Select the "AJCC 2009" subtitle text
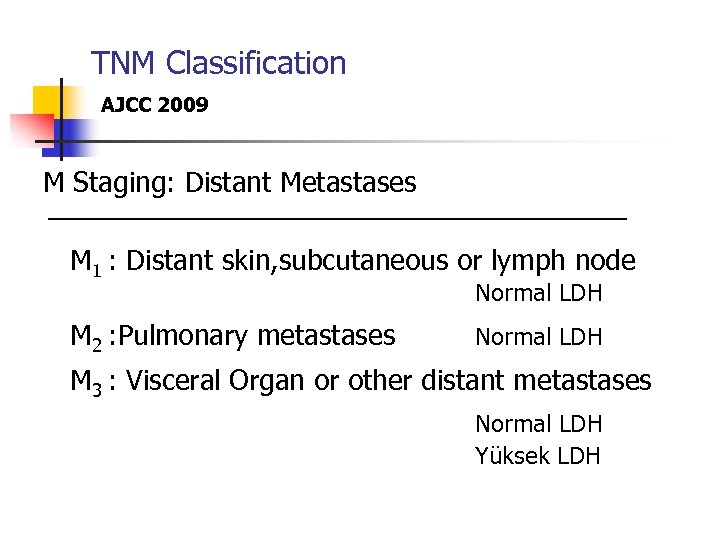This screenshot has height=540, width=720. pos(155,104)
